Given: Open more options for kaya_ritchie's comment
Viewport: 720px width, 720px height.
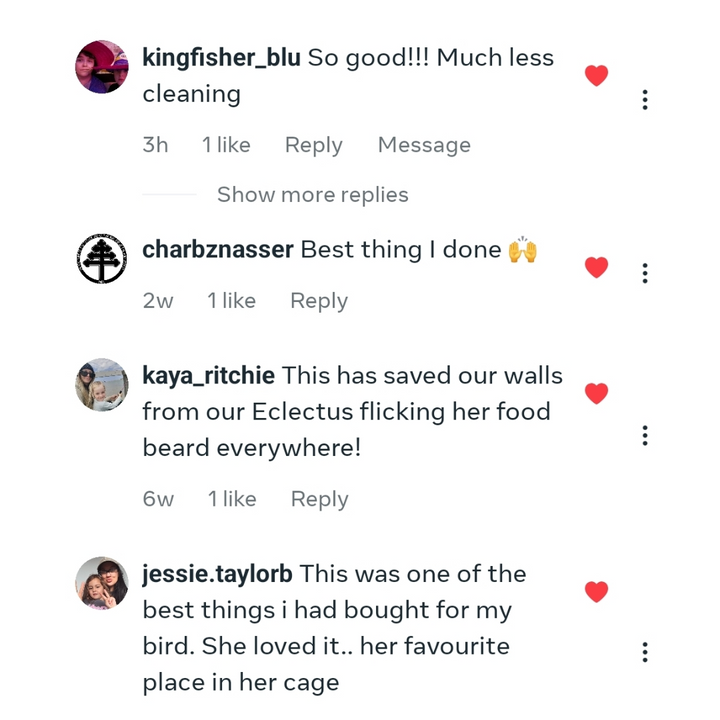Looking at the screenshot, I should point(645,435).
